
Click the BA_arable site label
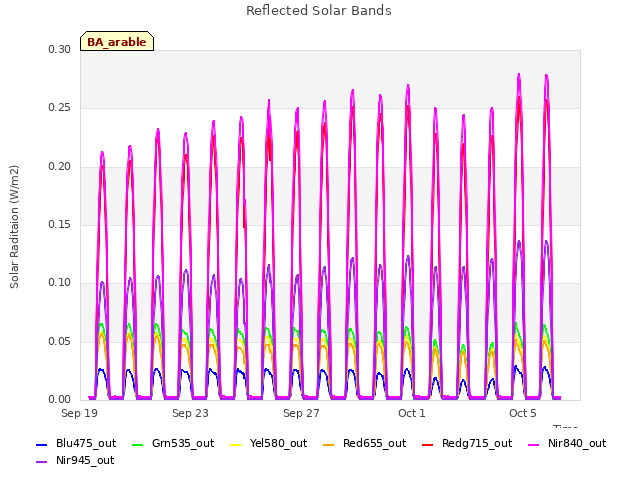point(117,42)
